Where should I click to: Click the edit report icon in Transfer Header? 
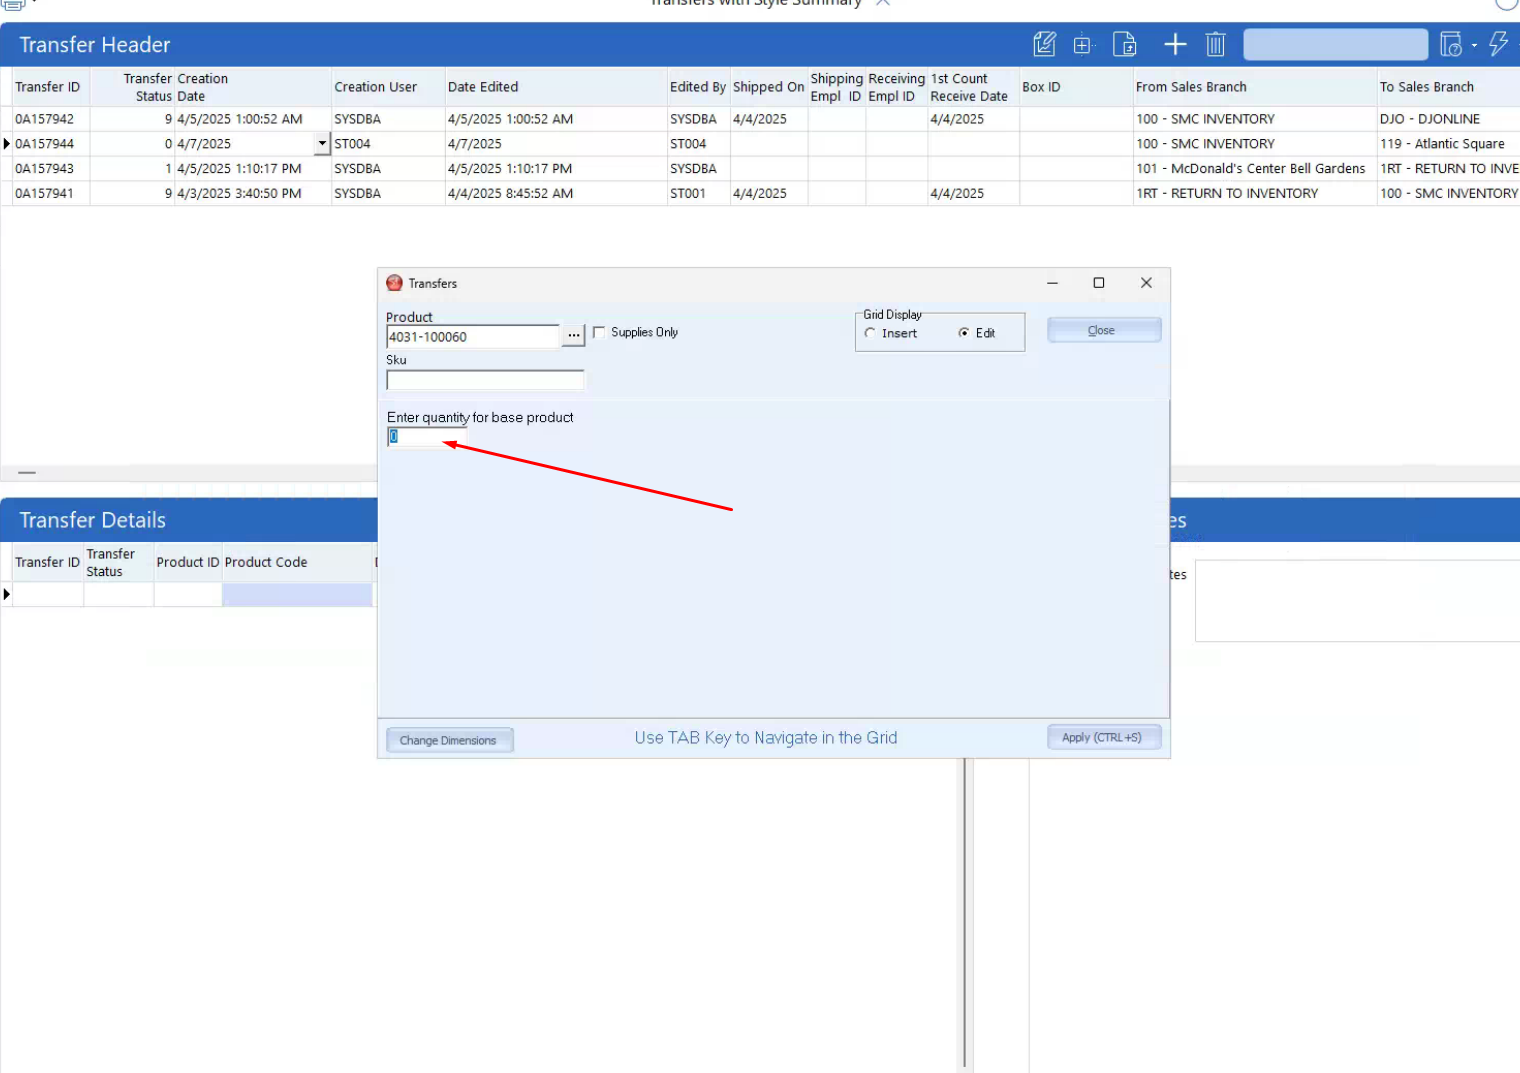(1044, 44)
